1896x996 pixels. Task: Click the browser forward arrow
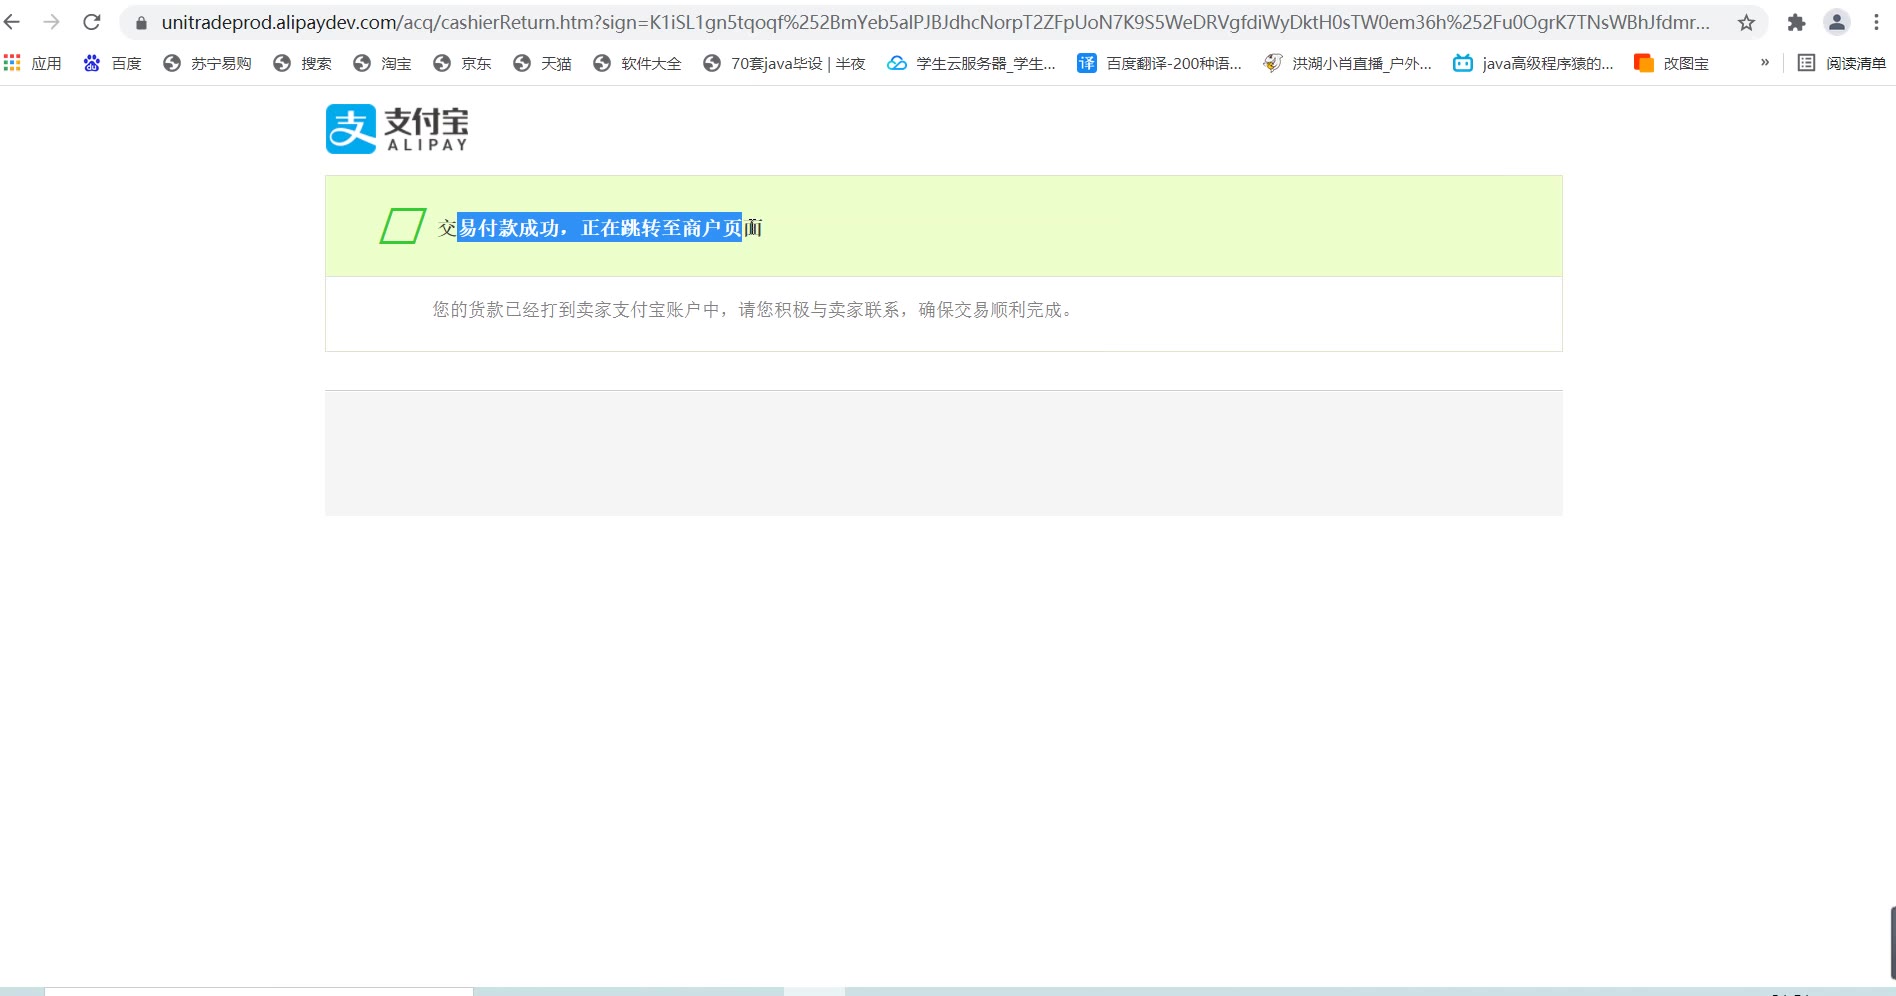click(52, 22)
